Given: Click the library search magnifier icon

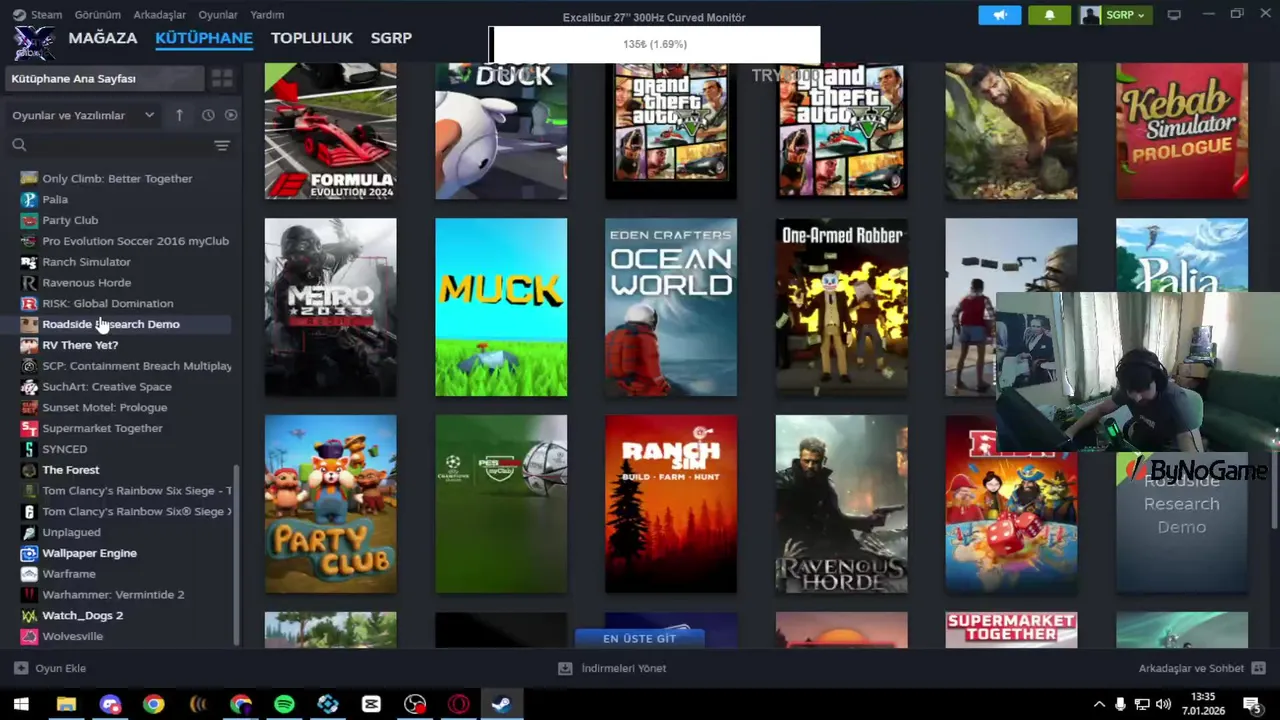Looking at the screenshot, I should pos(19,145).
